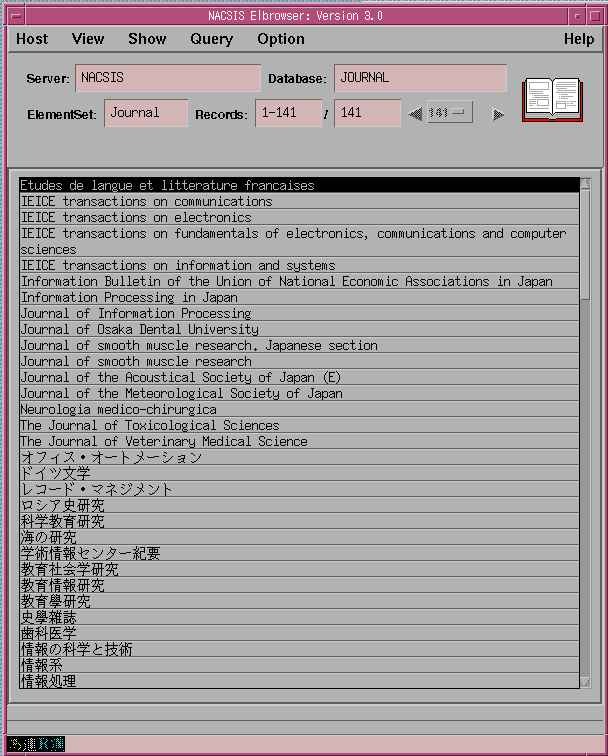
Task: Open the window menu button in title bar
Action: pos(16,16)
